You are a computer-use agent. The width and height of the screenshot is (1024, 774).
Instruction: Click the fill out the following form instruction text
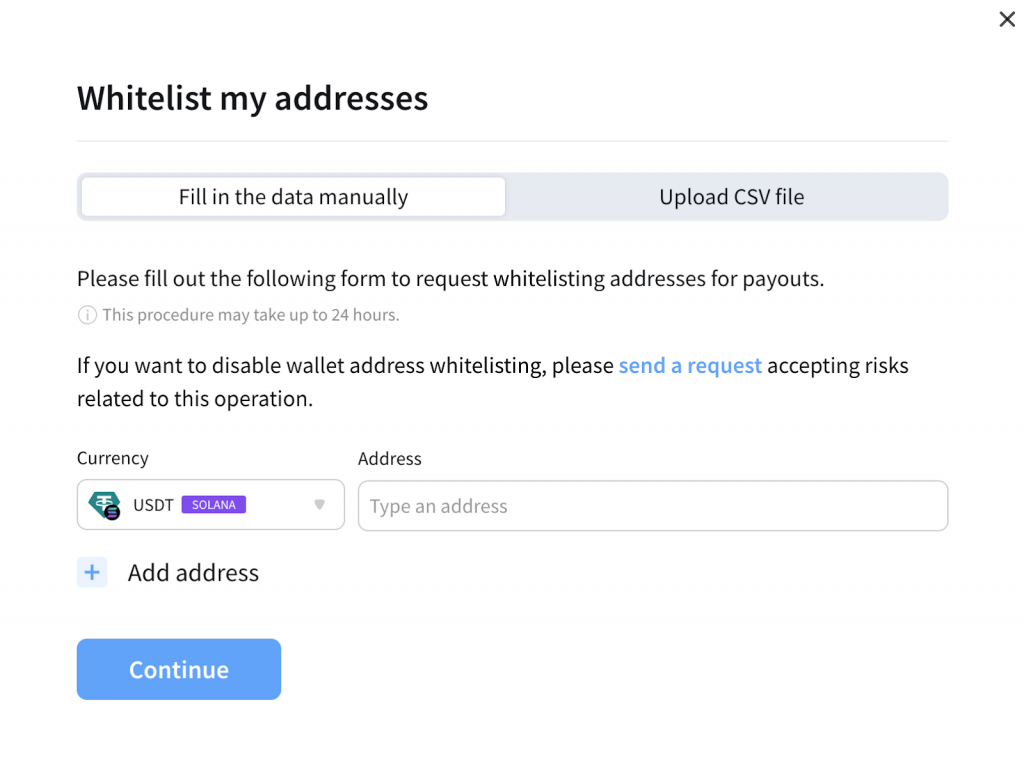[x=450, y=279]
